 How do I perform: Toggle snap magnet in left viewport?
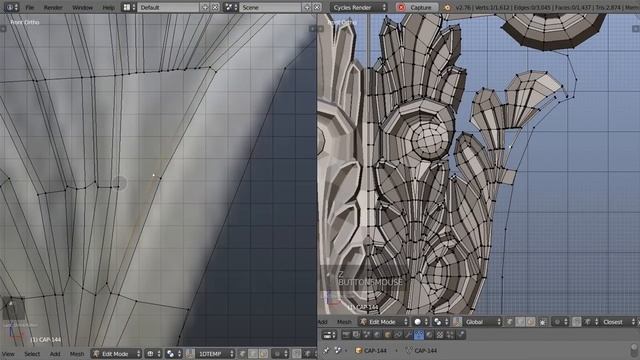pyautogui.click(x=296, y=353)
